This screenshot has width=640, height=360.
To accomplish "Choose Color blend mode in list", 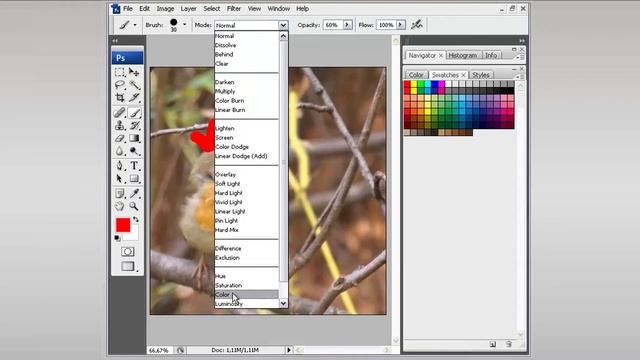I will pyautogui.click(x=247, y=295).
